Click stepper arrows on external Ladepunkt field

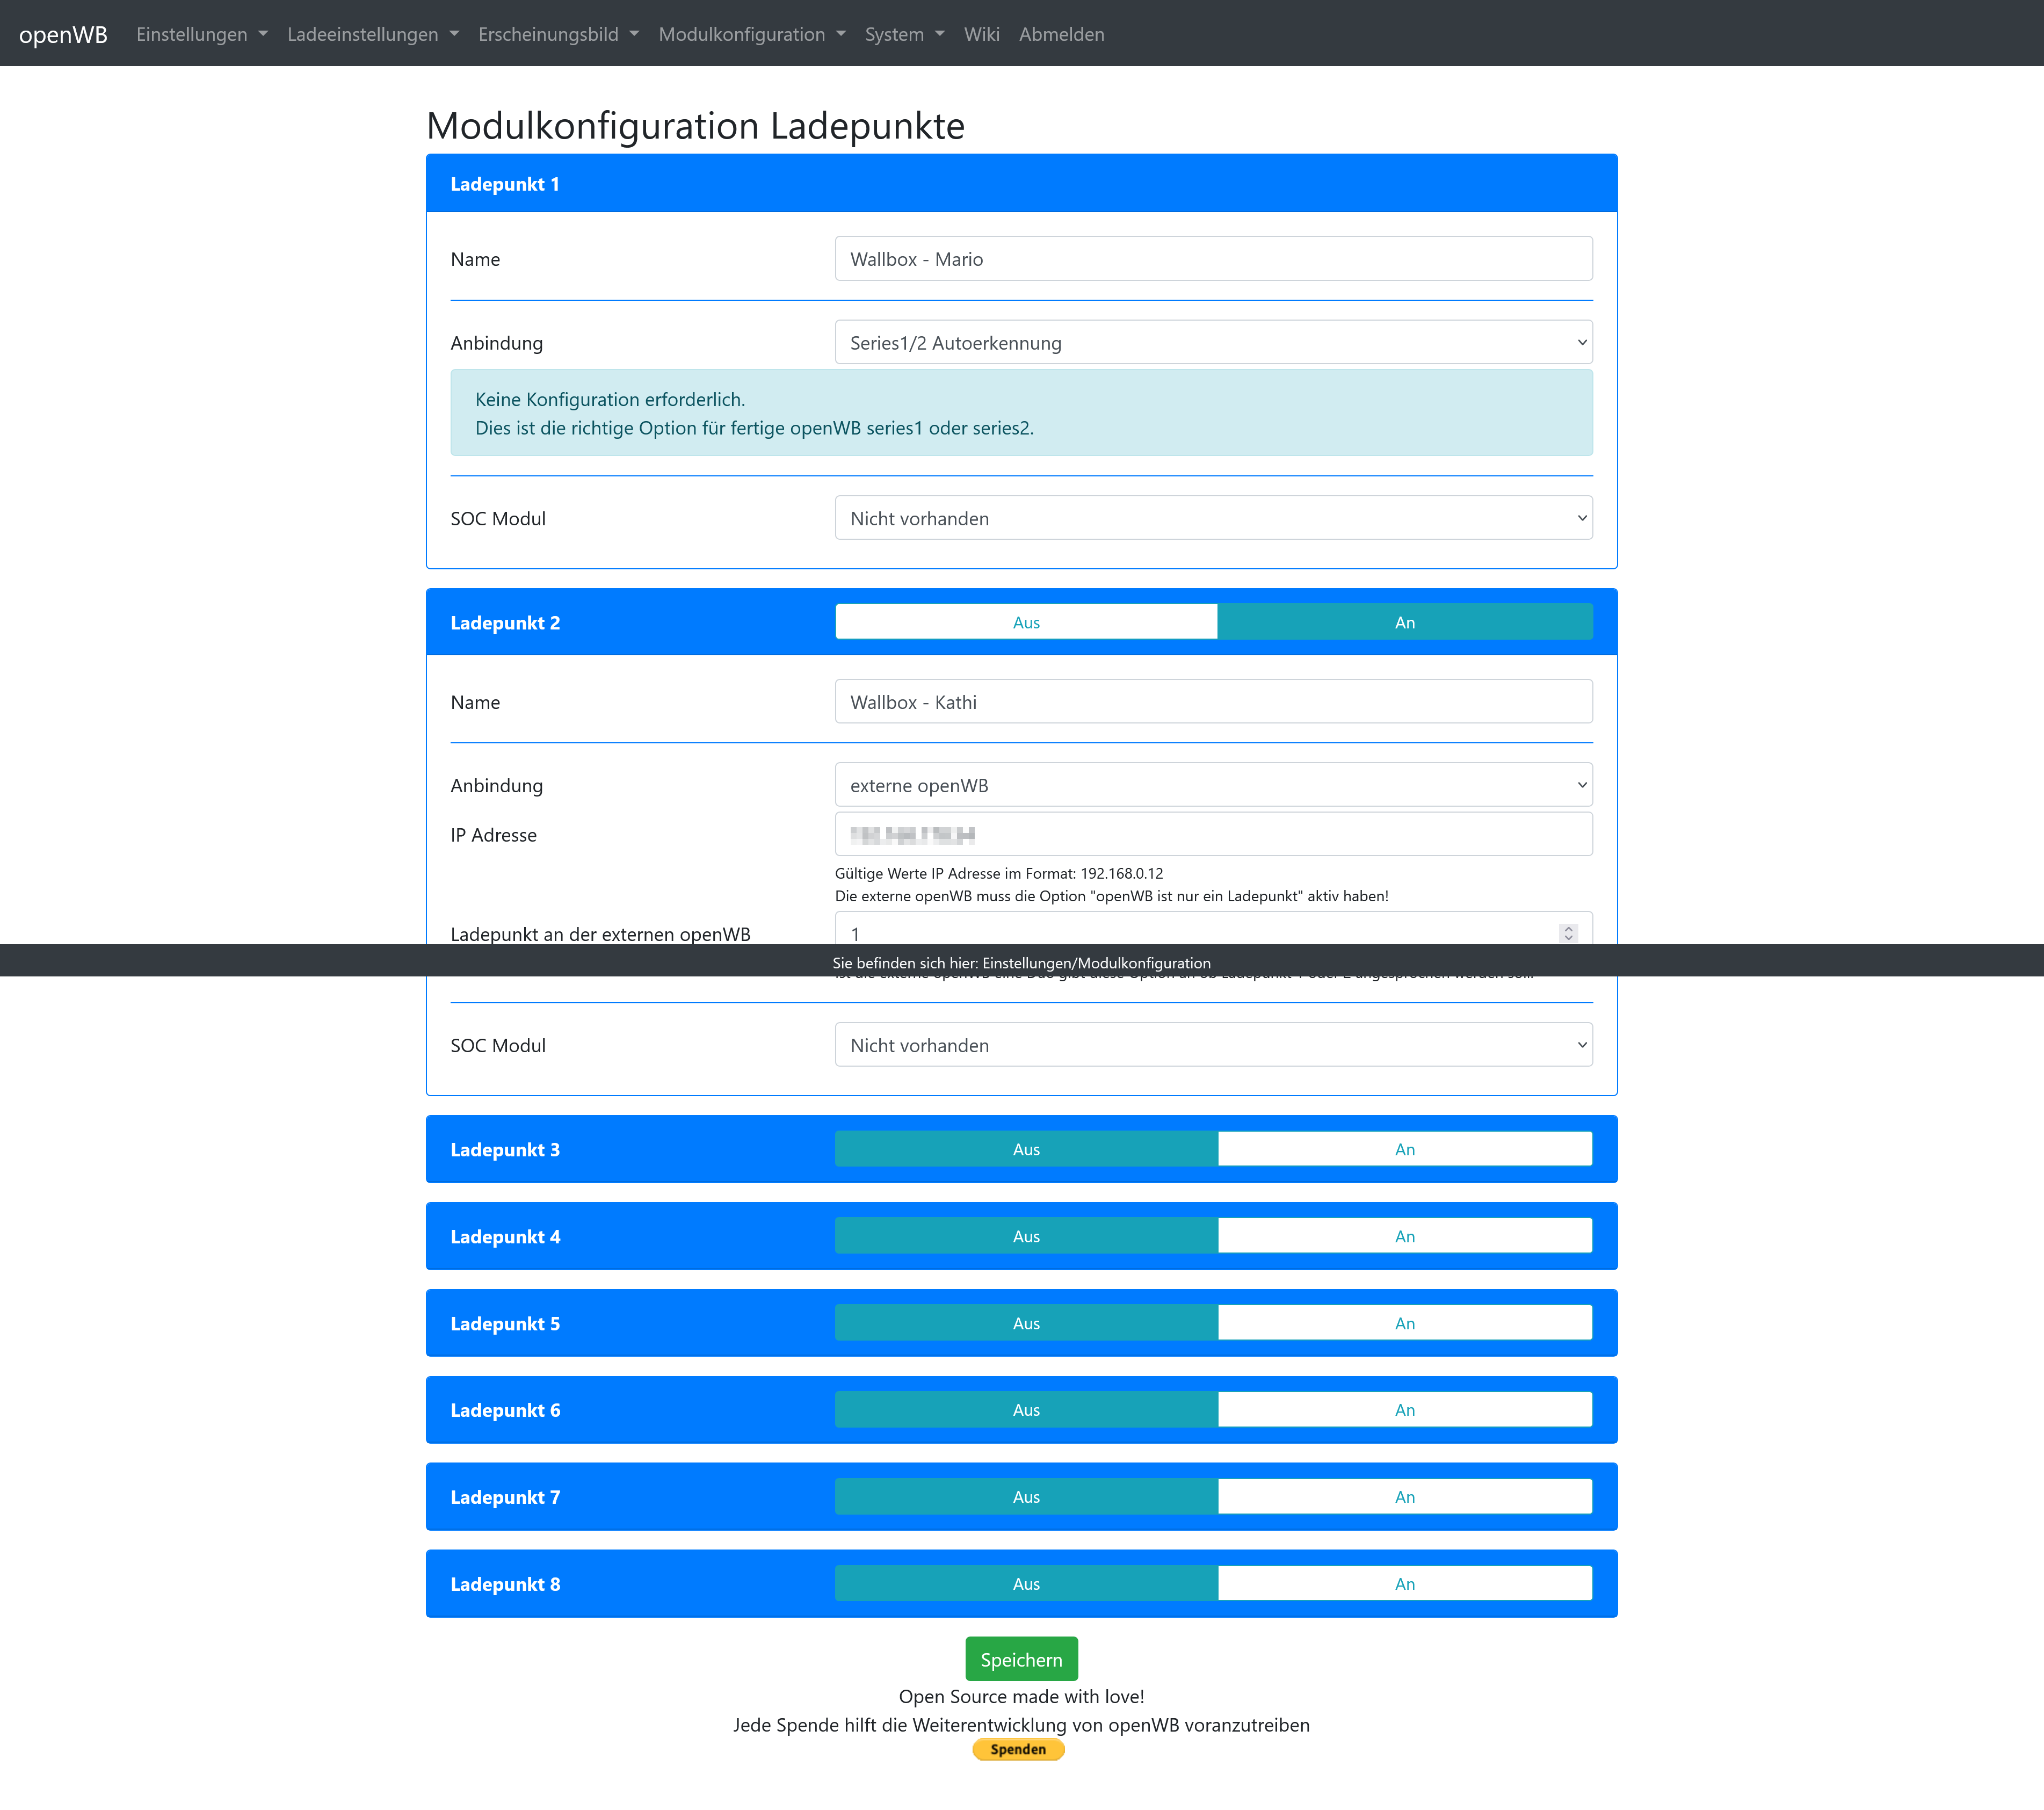(x=1567, y=932)
